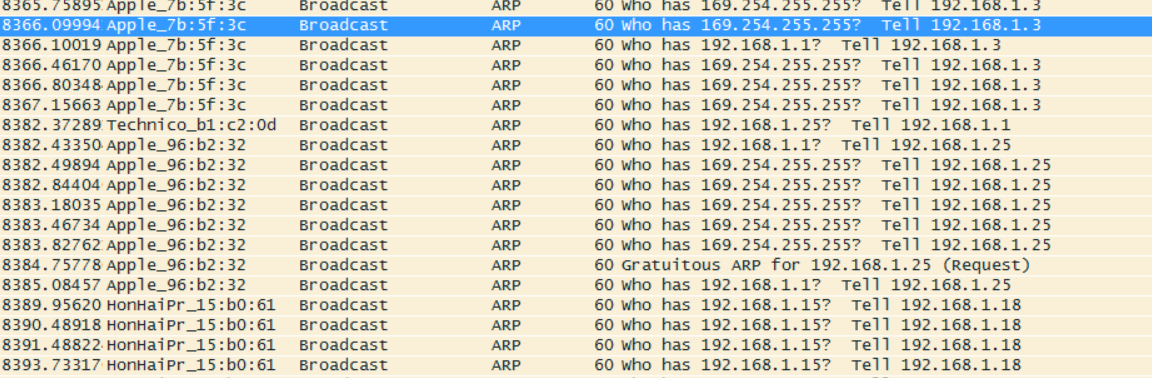Click the time cell 8383.46734
Screen dimensions: 1152x378
point(51,224)
